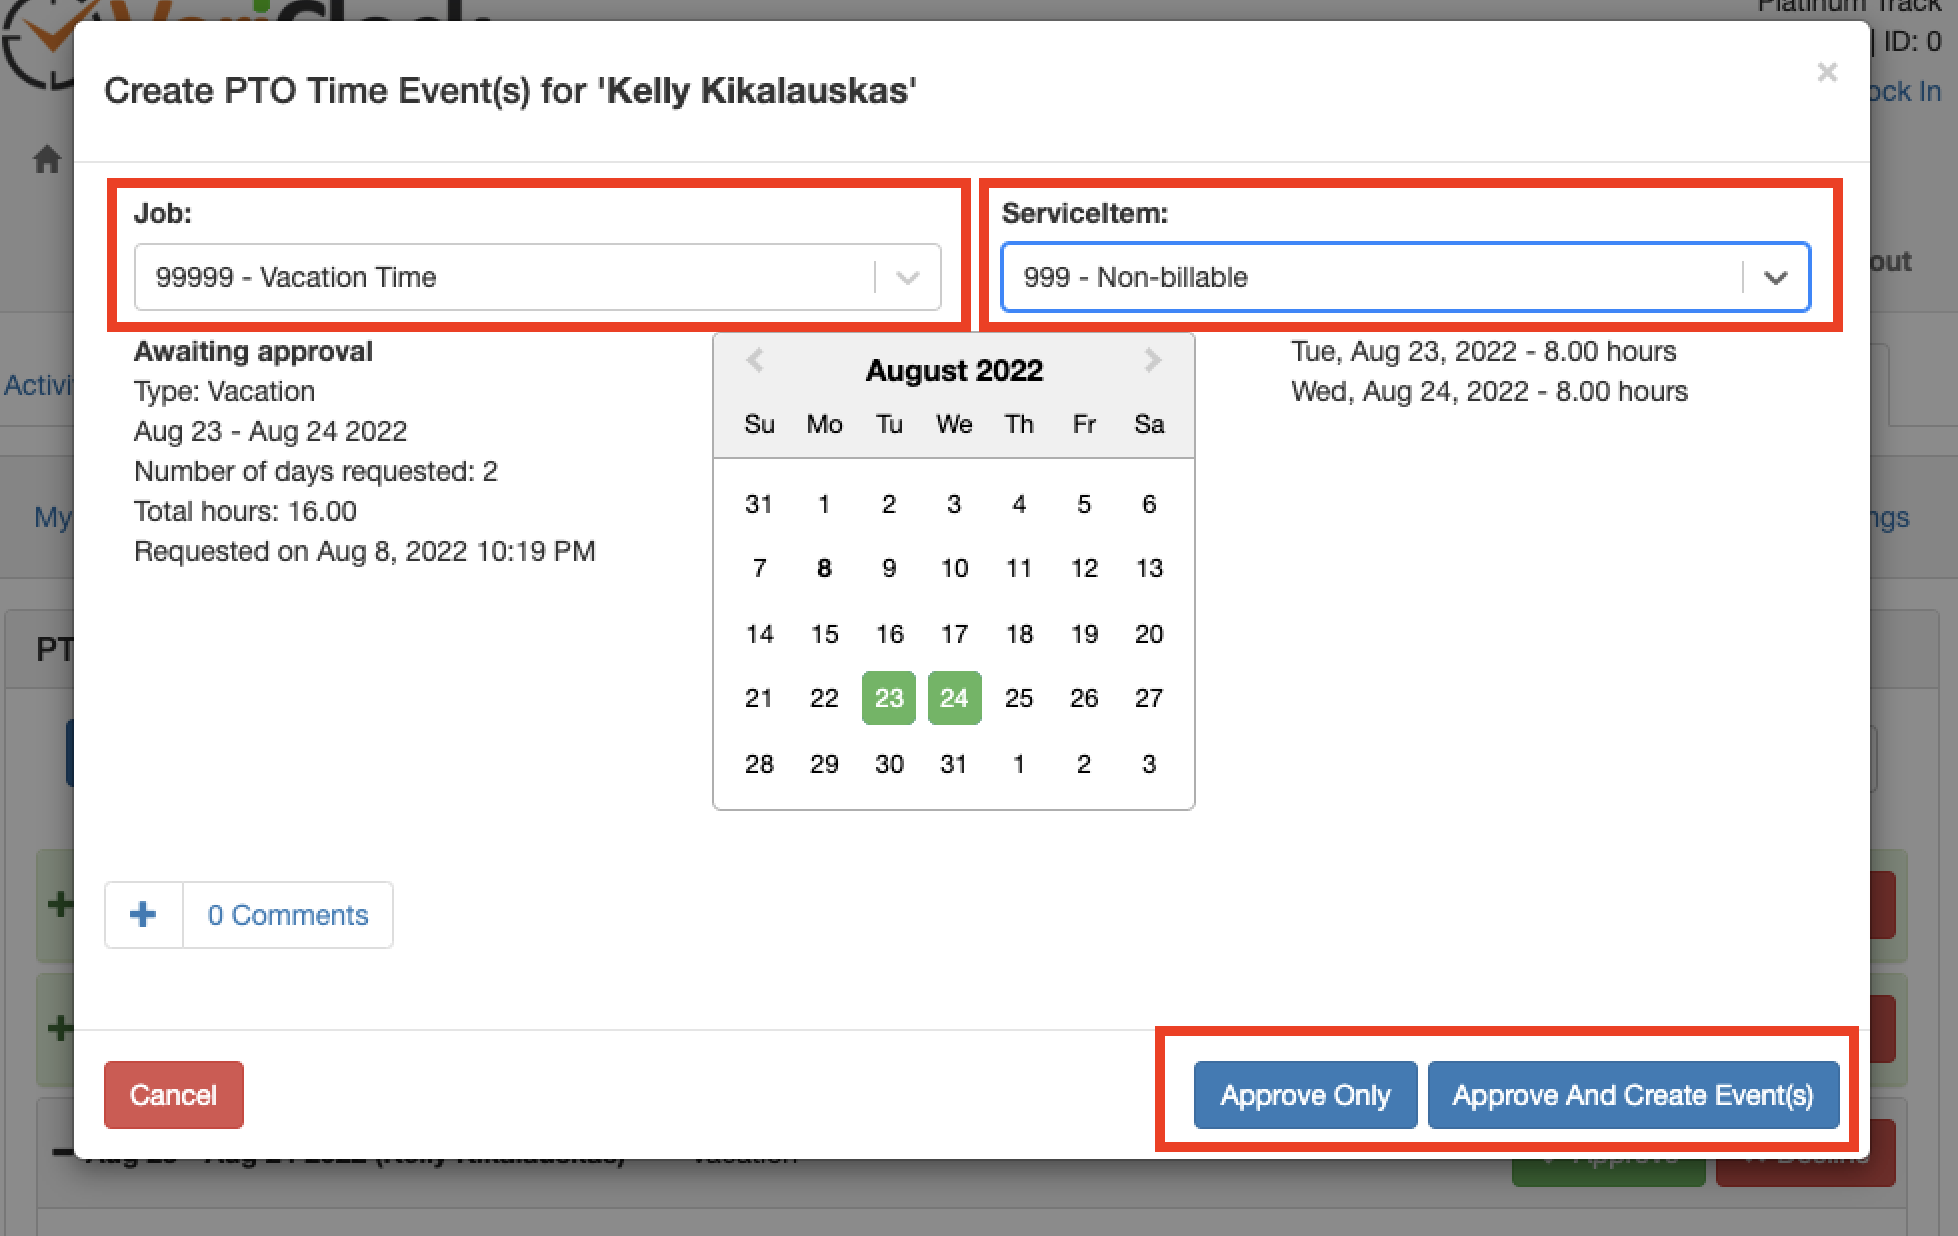Open the 0 Comments link

288,915
